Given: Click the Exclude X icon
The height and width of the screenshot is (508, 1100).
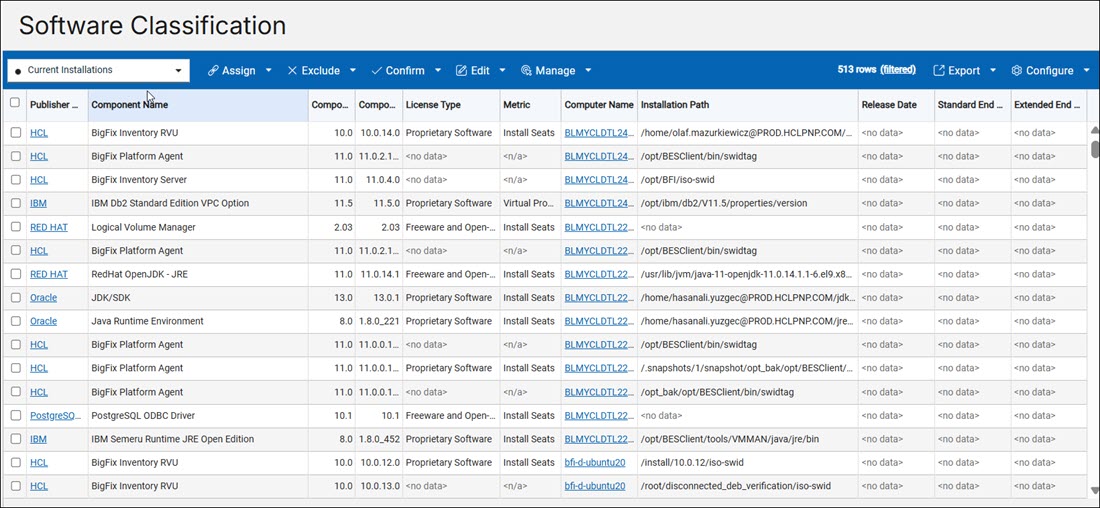Looking at the screenshot, I should [293, 71].
